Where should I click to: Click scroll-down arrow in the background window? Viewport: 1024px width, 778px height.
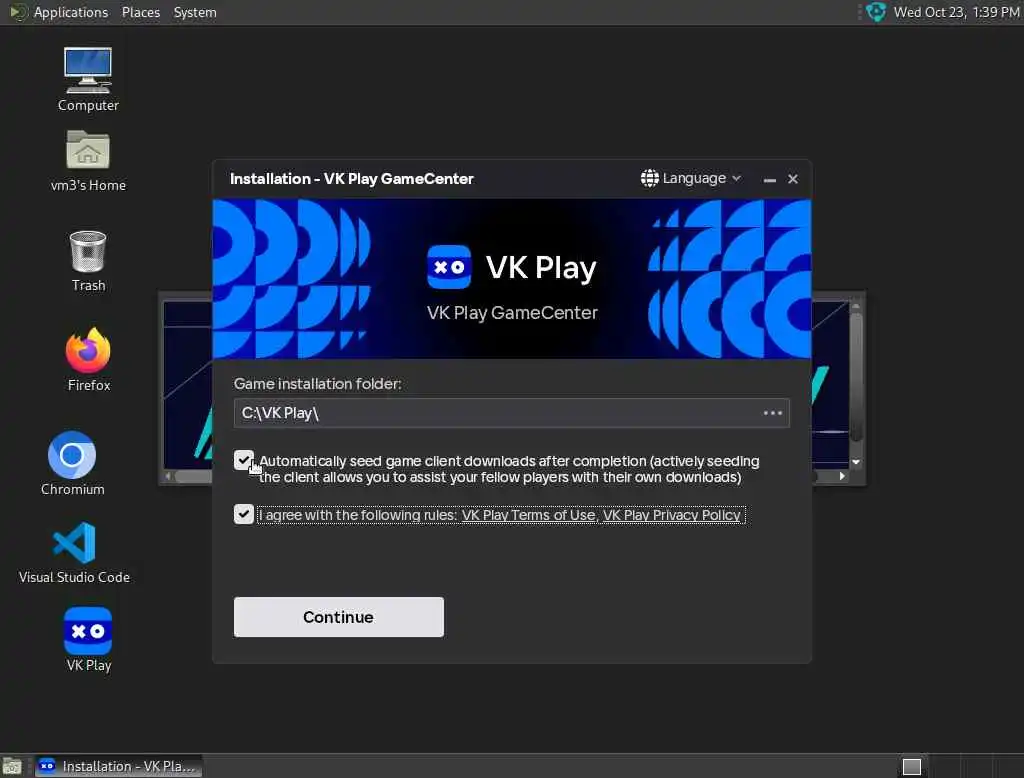point(856,462)
